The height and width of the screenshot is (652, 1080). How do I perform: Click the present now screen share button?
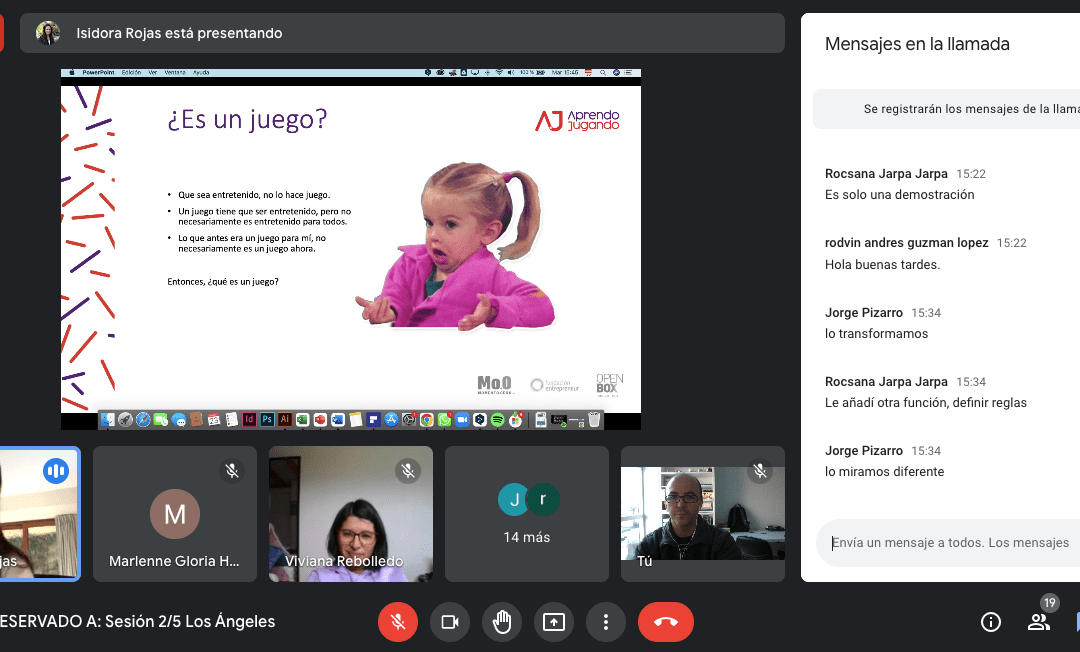pos(554,622)
